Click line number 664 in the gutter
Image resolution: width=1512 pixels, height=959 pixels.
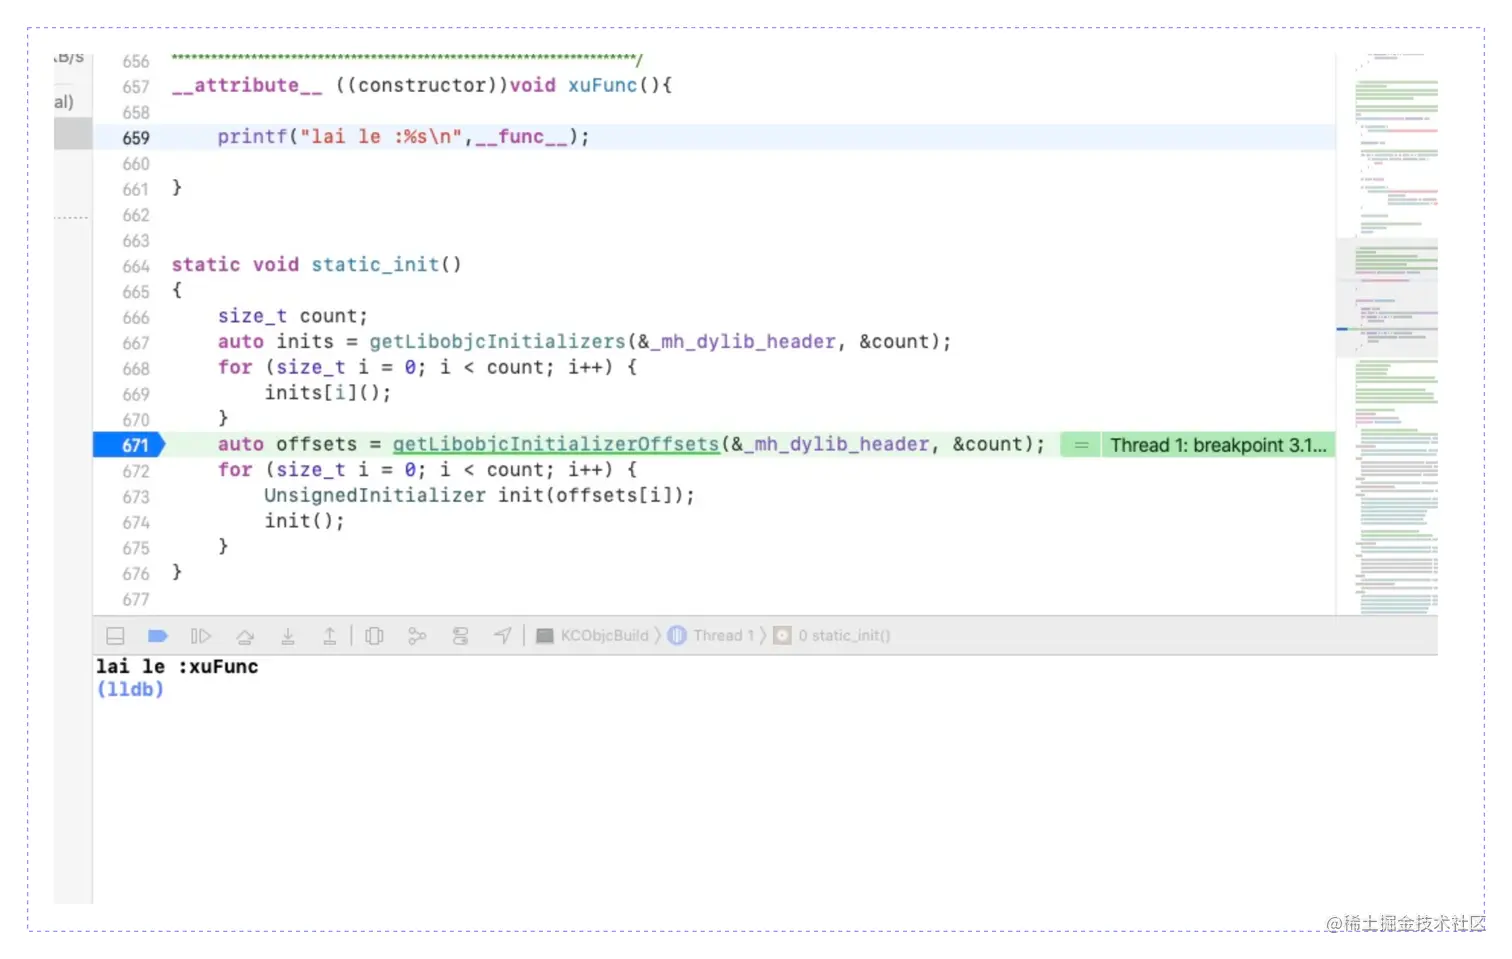coord(136,266)
